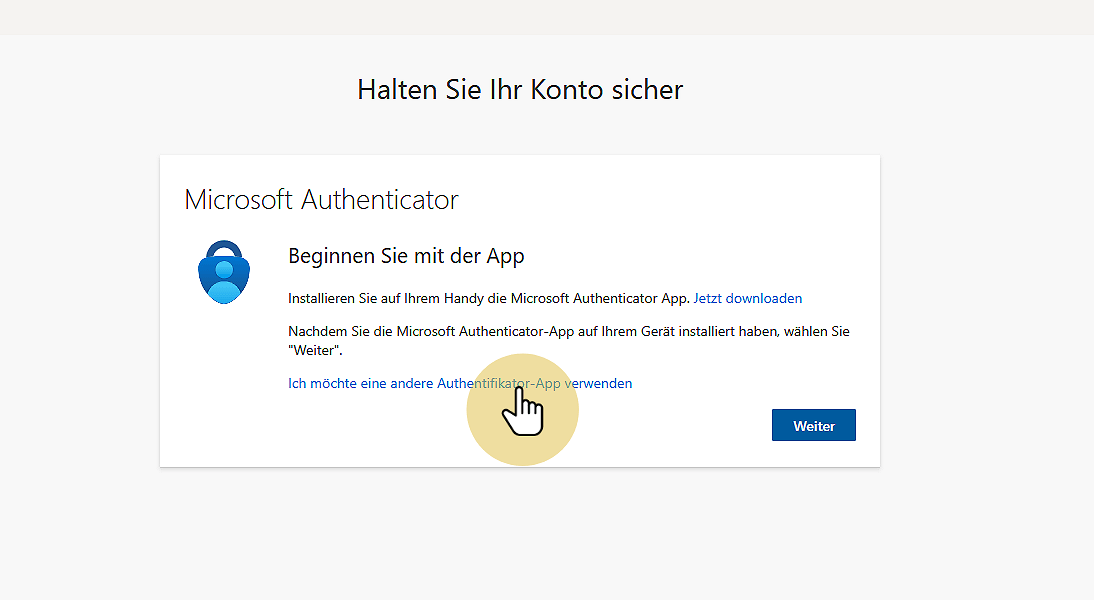The width and height of the screenshot is (1094, 600).
Task: Click the 'Microsoft Authenticator' card title
Action: click(x=321, y=199)
